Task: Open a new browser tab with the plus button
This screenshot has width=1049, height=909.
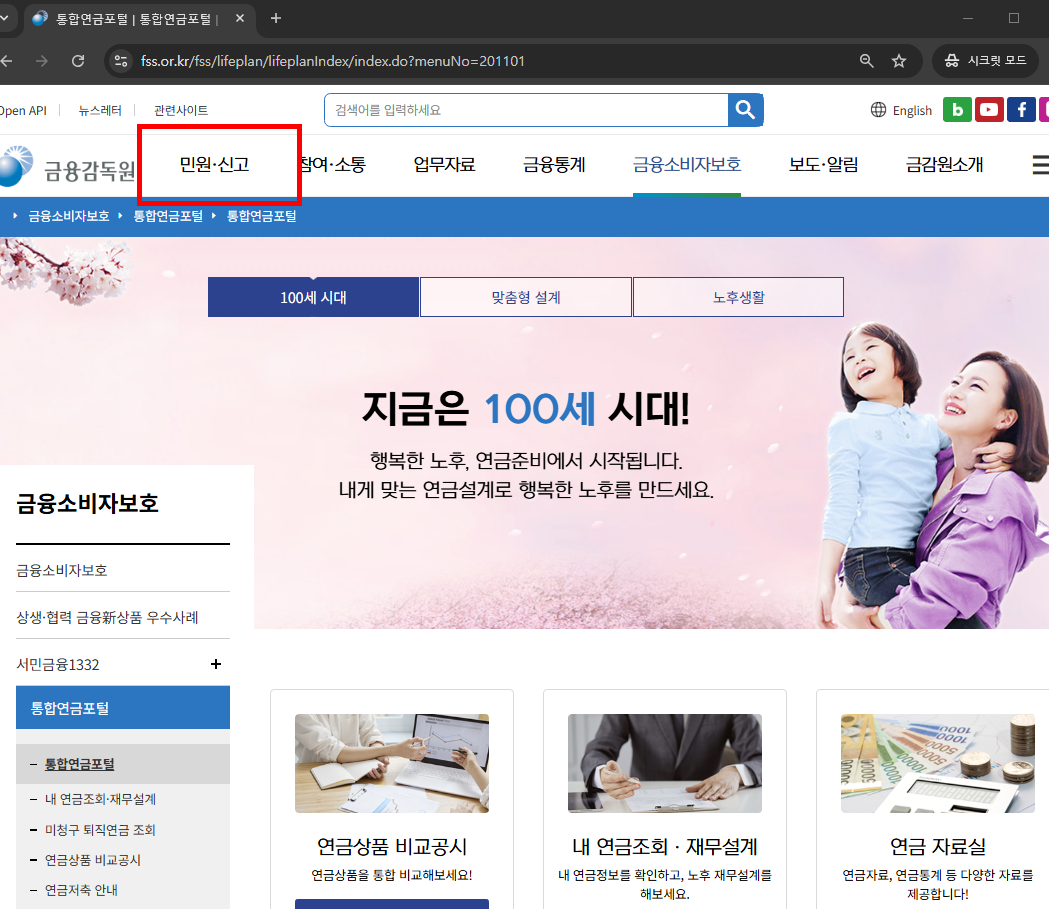Action: (x=275, y=18)
